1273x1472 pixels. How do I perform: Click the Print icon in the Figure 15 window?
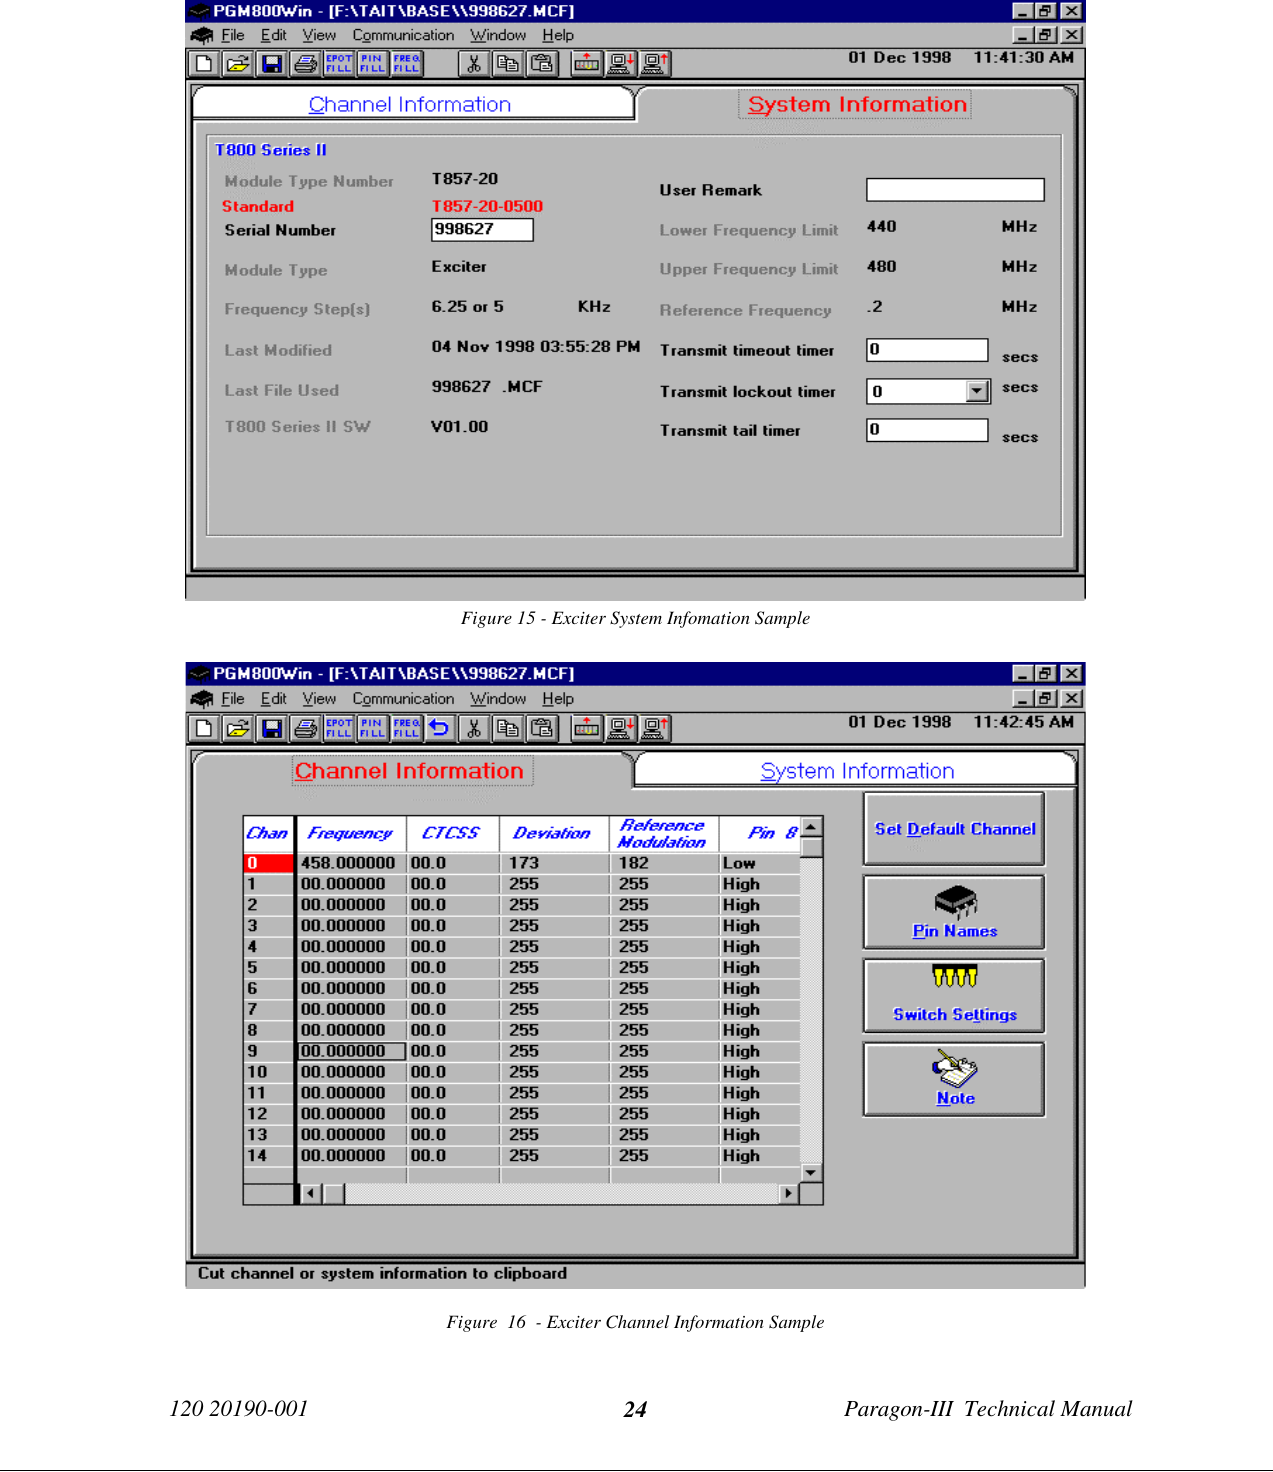click(x=306, y=64)
